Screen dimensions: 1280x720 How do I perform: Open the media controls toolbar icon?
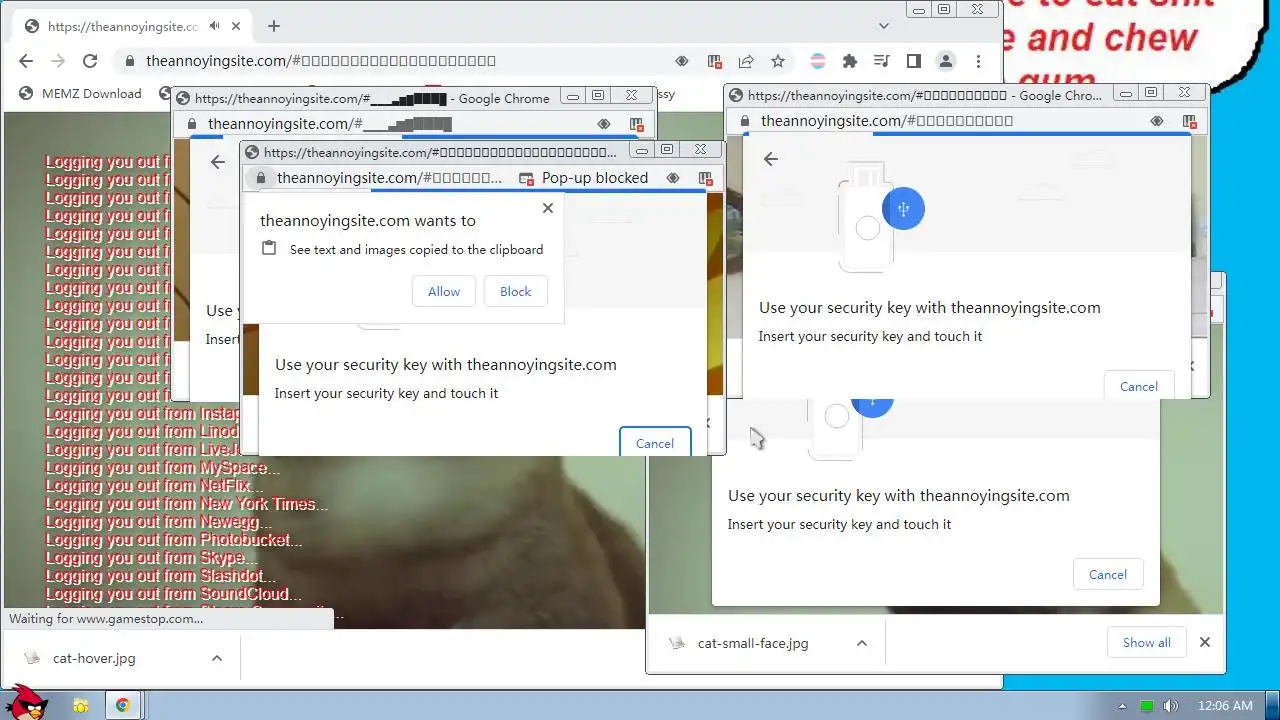(x=881, y=61)
